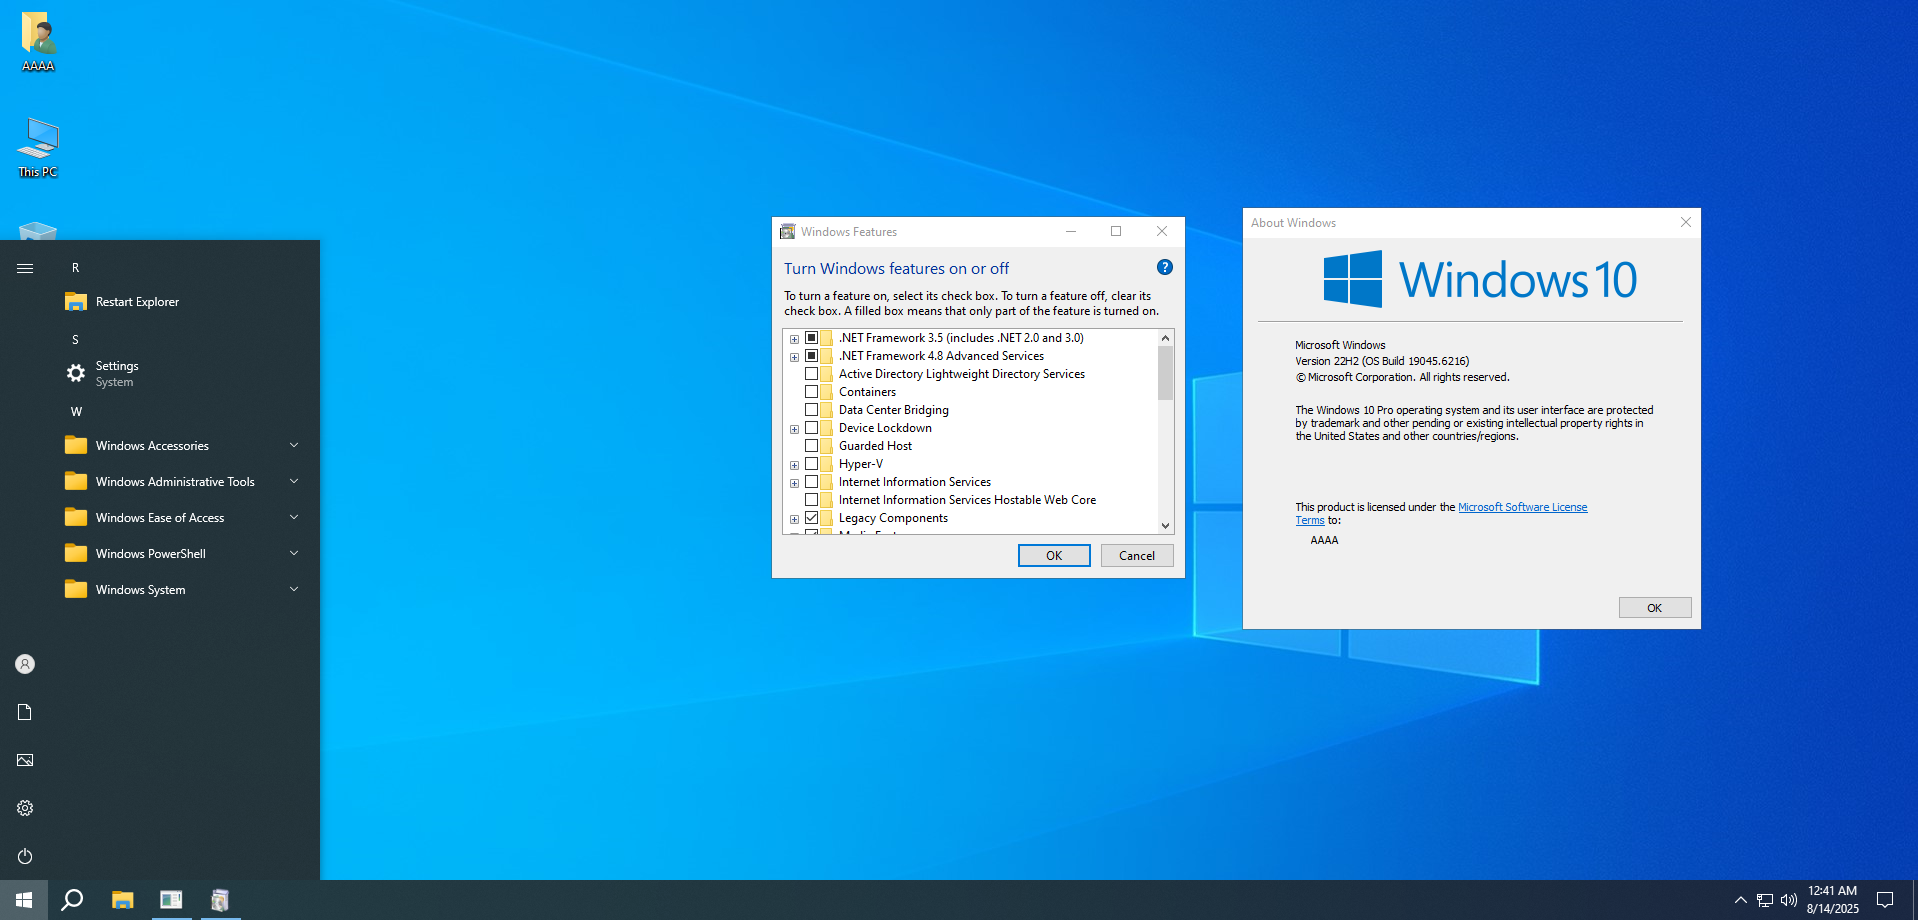This screenshot has width=1918, height=920.
Task: Expand Internet Information Services tree node
Action: pyautogui.click(x=795, y=483)
